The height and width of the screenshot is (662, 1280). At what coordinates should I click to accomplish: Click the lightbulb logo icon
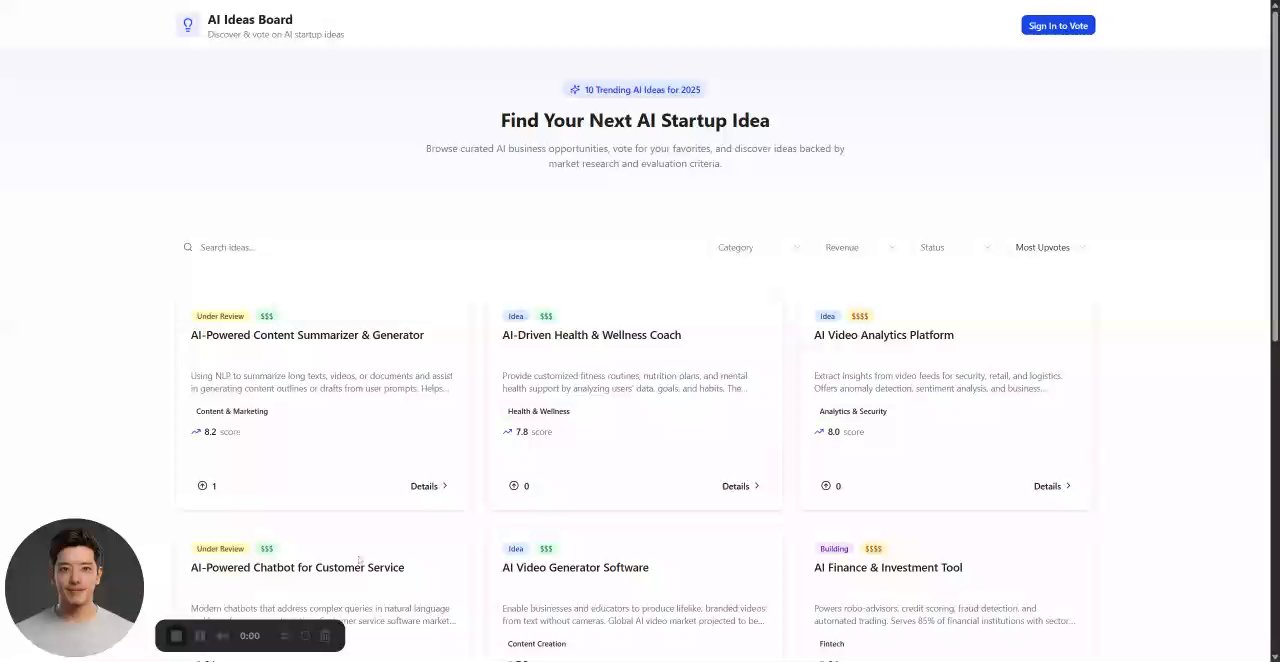[187, 25]
